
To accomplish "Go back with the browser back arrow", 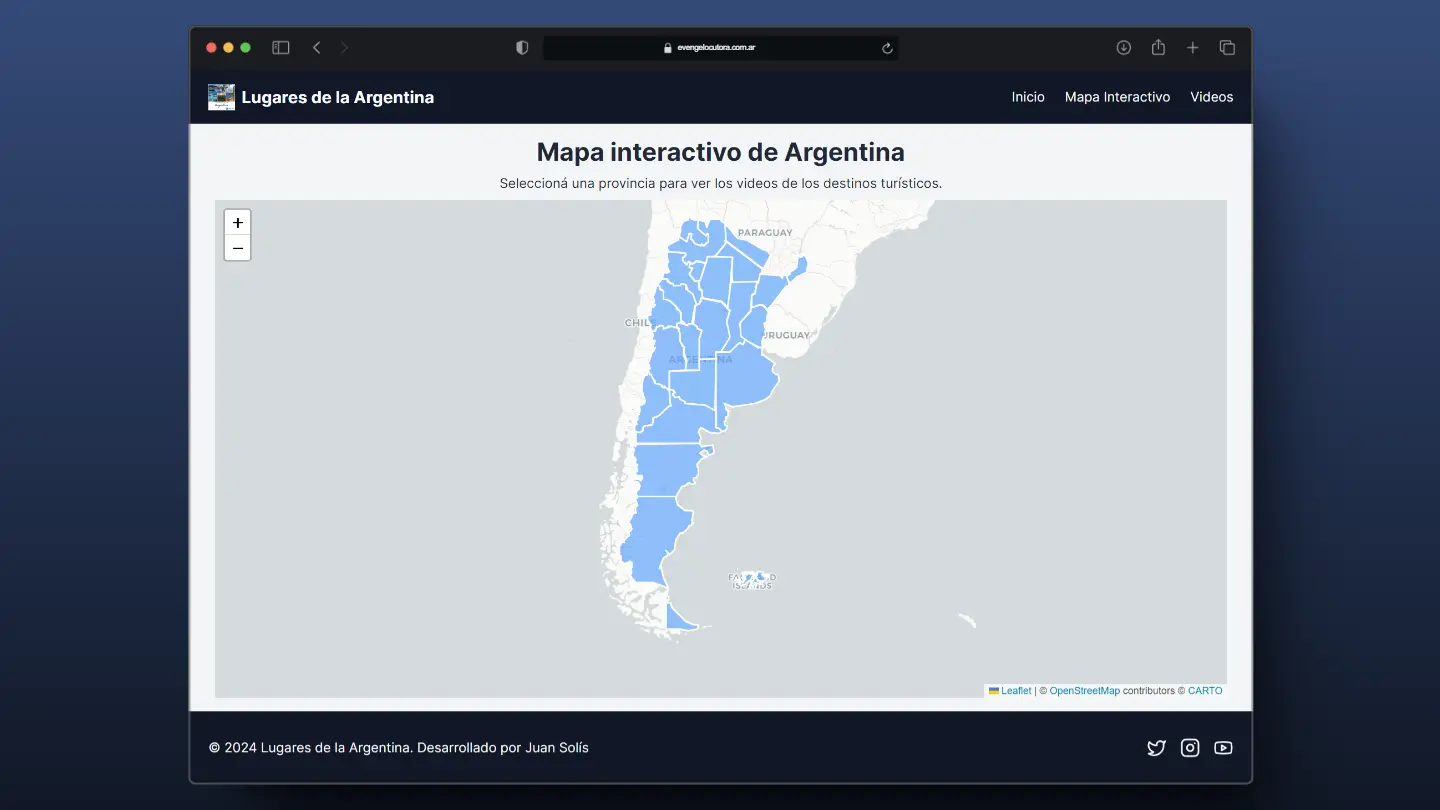I will click(x=316, y=48).
